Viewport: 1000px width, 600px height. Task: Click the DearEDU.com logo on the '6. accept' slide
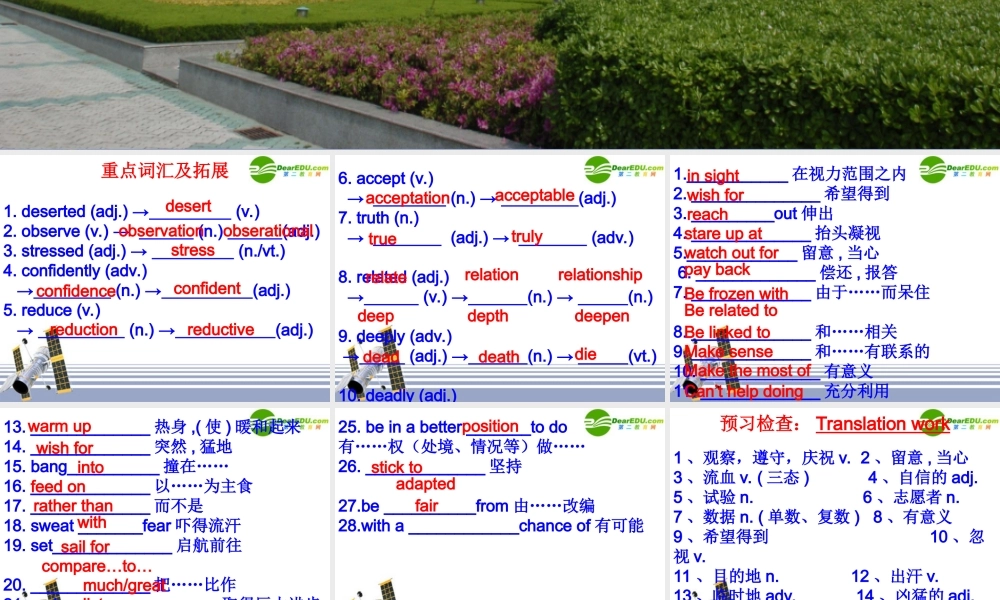coord(624,169)
